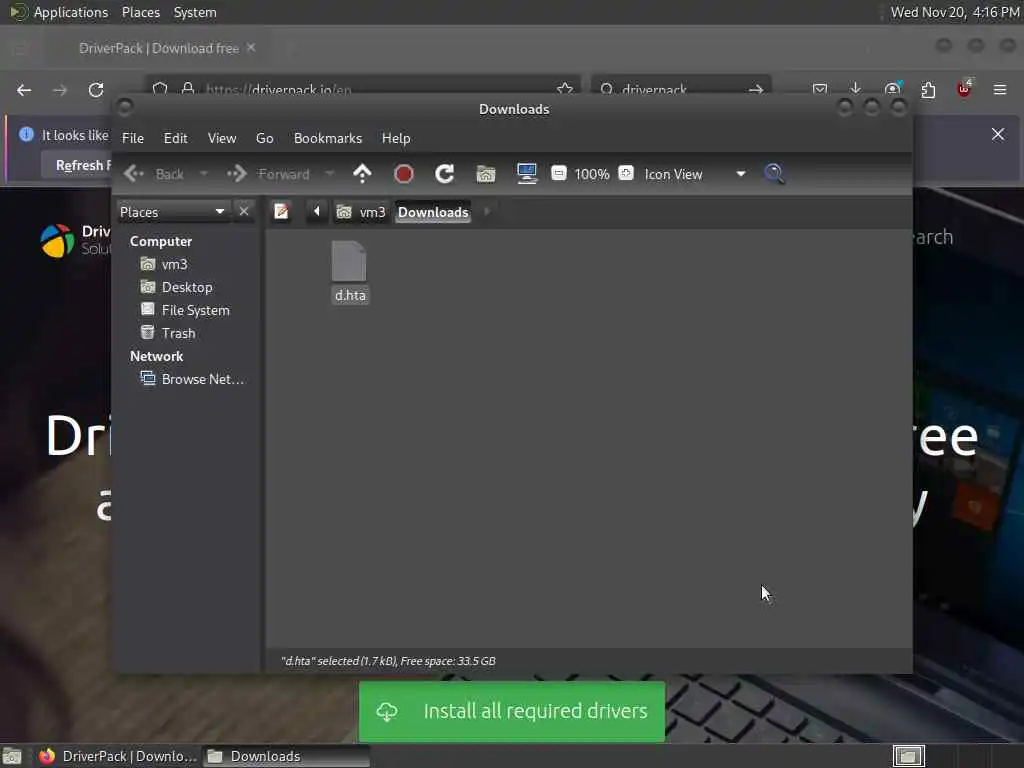Open the Bookmarks menu
This screenshot has height=768, width=1024.
tap(328, 138)
